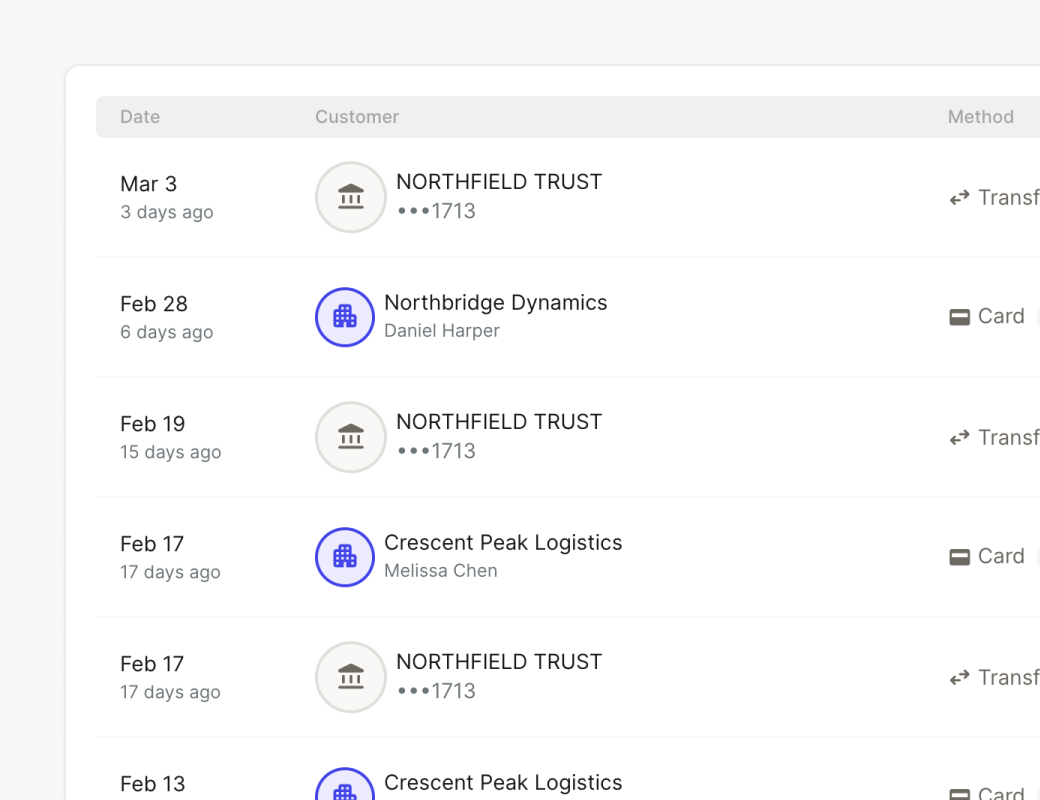
Task: Open the NORTHFIELD TRUST name in the Mar 3 row
Action: [499, 182]
